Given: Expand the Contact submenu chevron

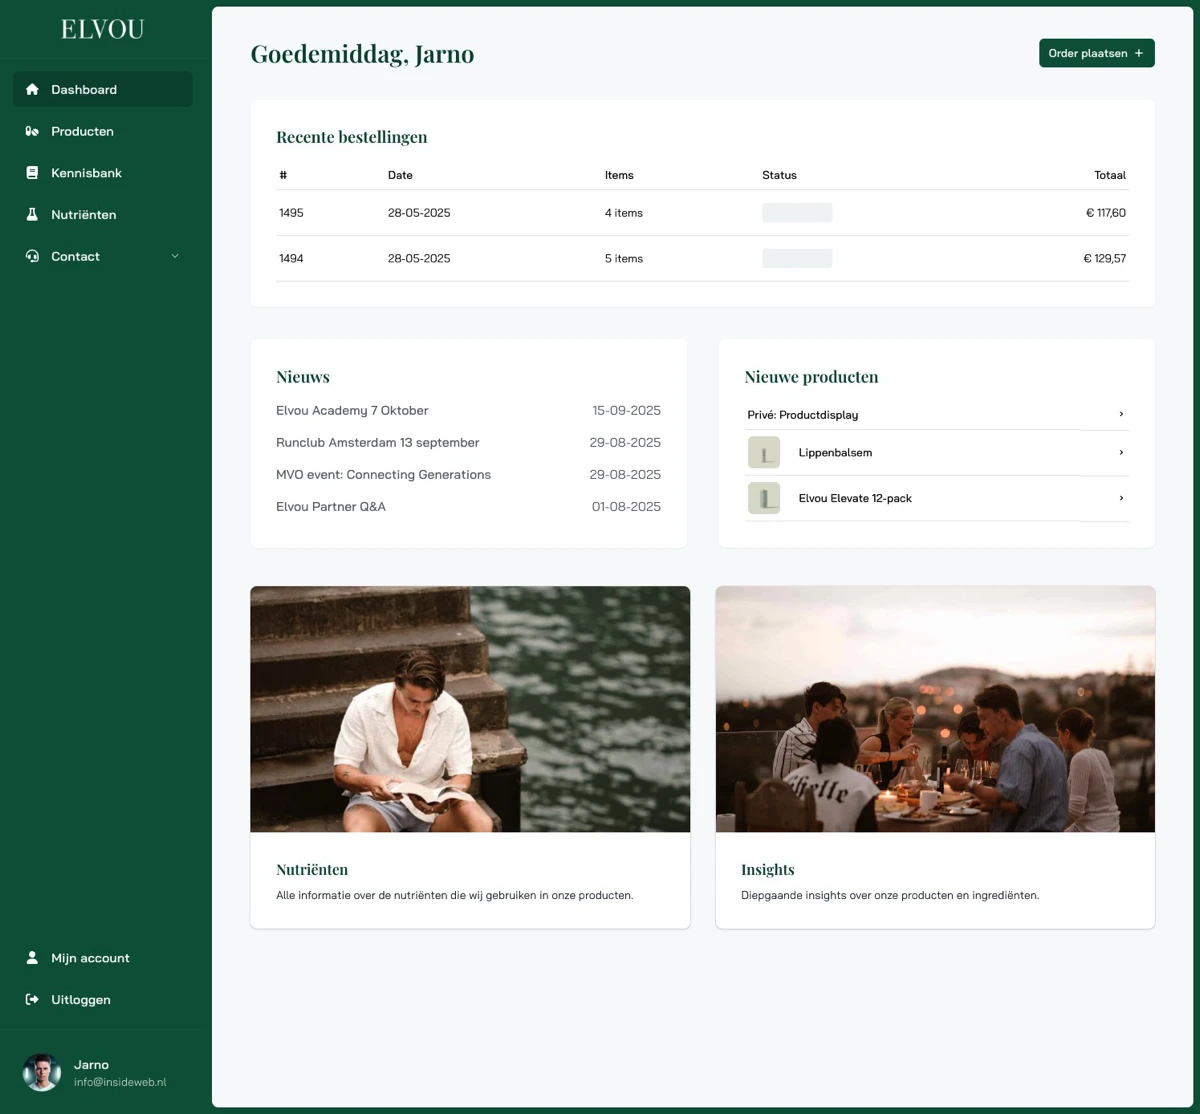Looking at the screenshot, I should (175, 257).
